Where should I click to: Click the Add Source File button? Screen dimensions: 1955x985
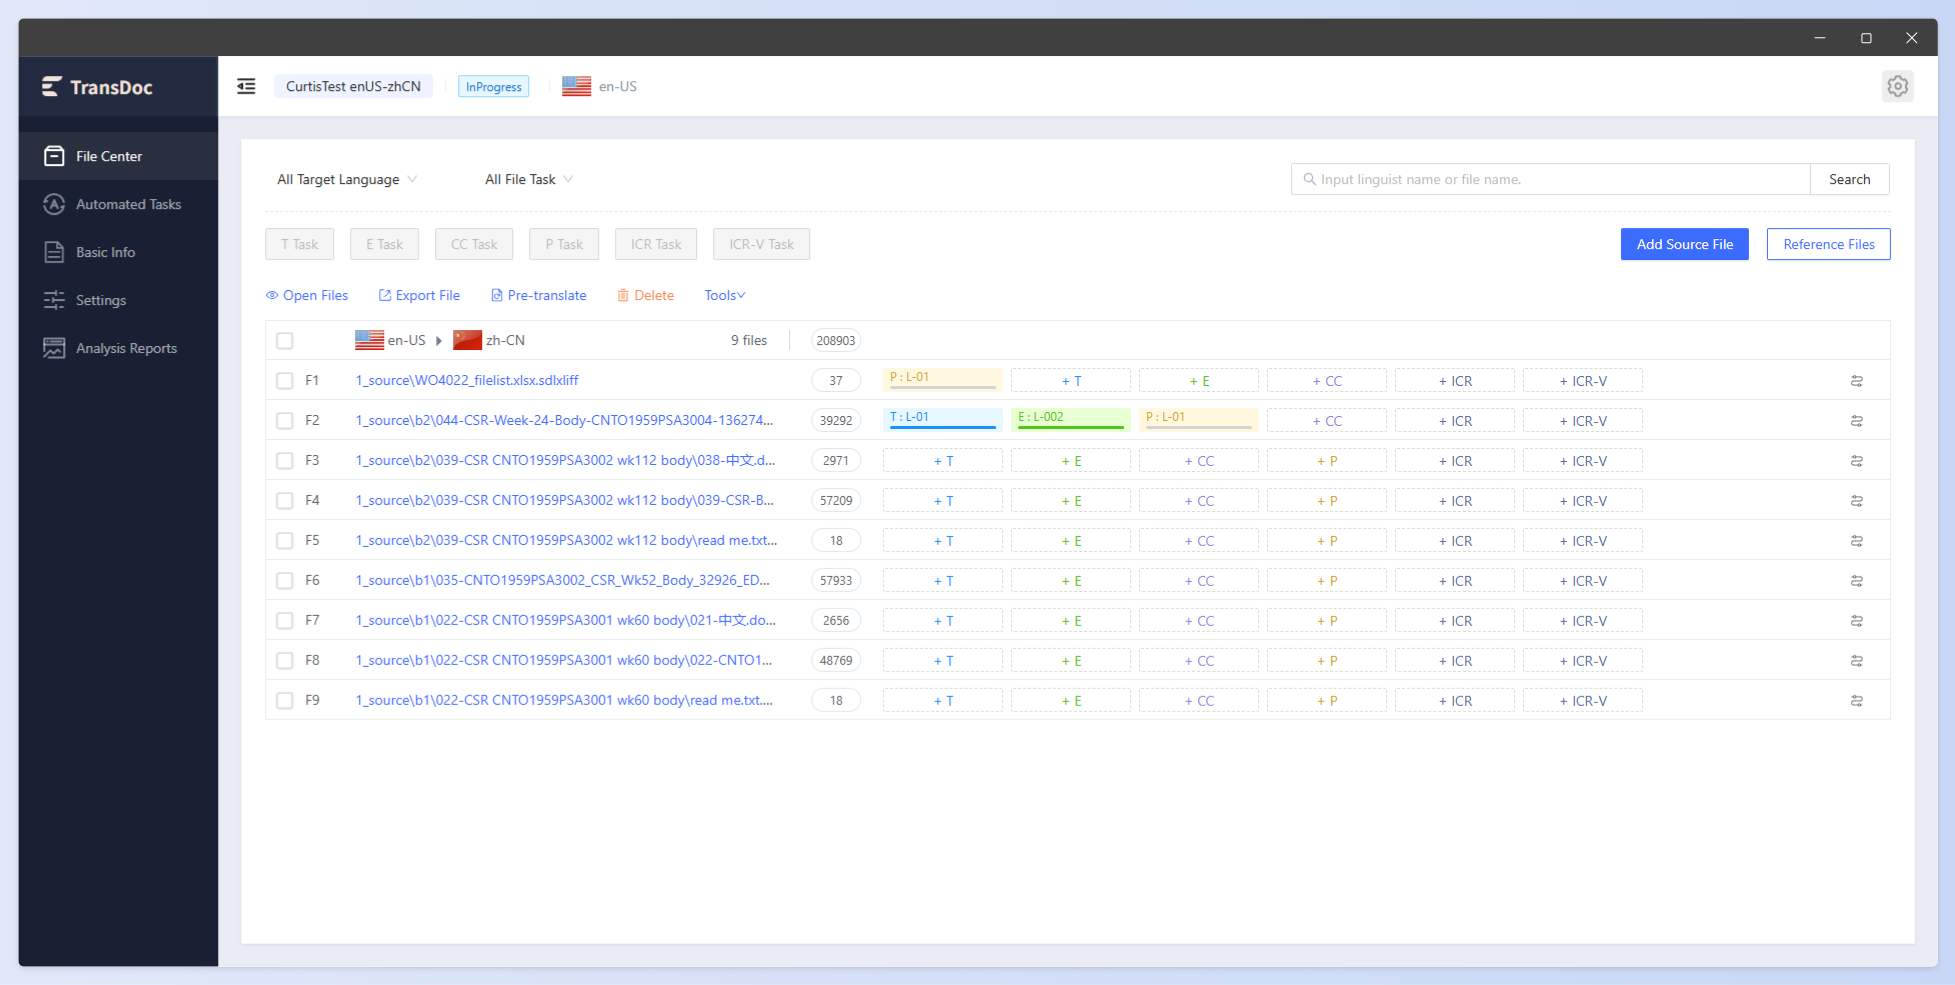1685,244
